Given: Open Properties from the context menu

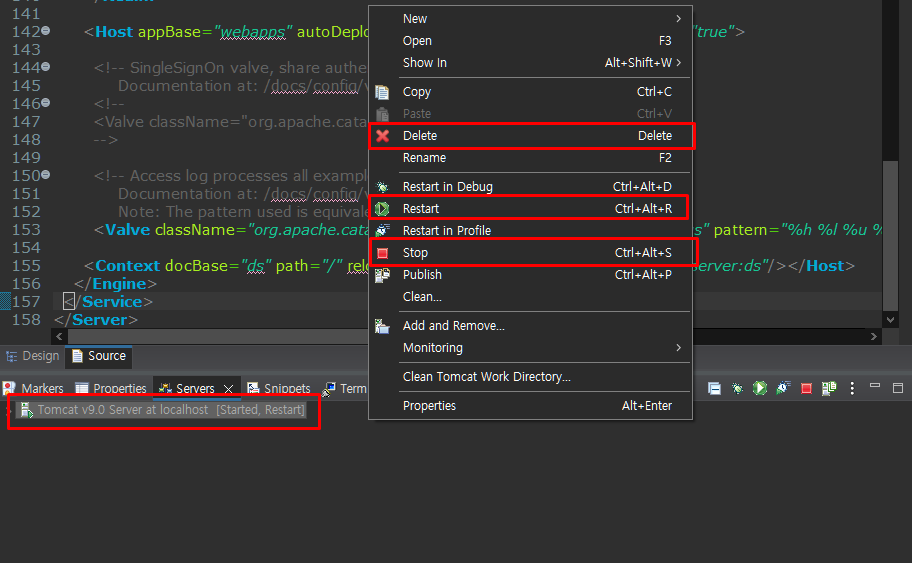Looking at the screenshot, I should pyautogui.click(x=530, y=405).
